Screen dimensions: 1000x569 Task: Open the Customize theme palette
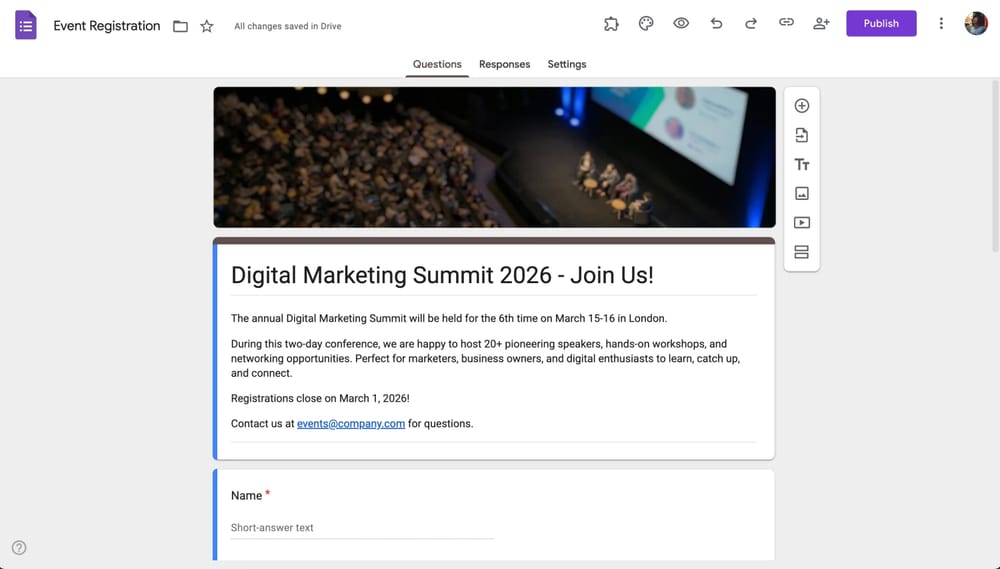click(646, 24)
